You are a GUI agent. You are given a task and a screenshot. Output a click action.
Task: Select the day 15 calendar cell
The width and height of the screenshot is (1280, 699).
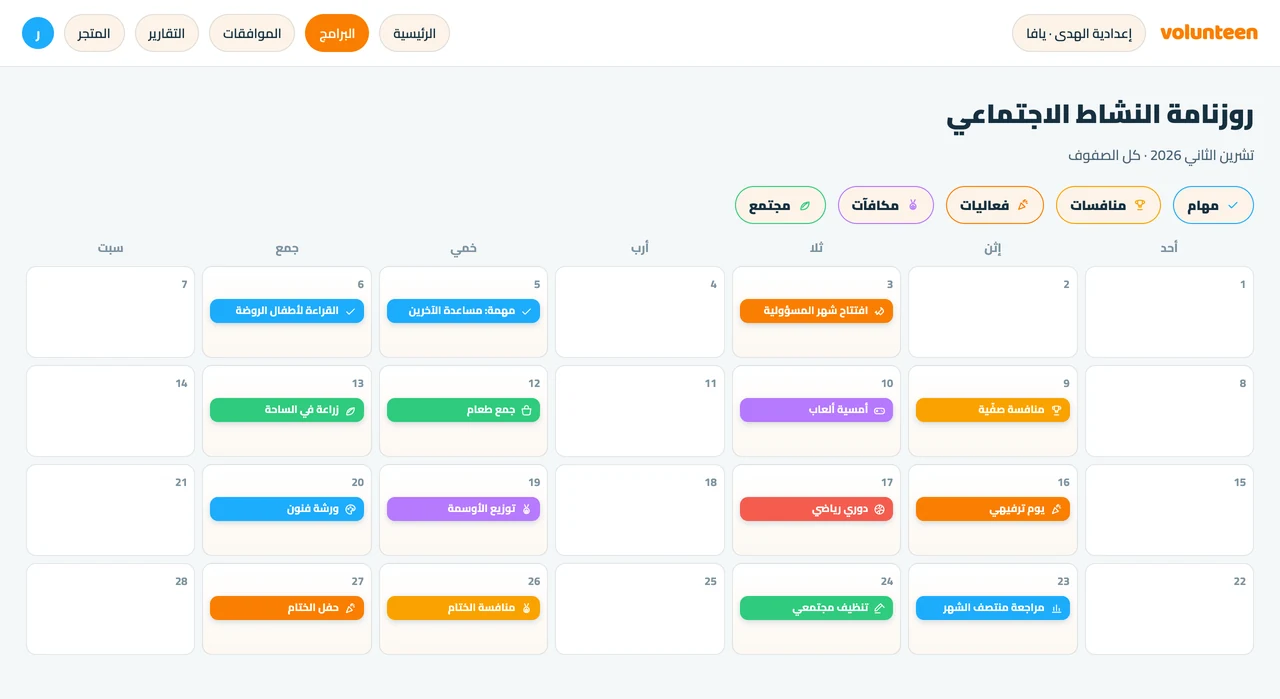[1169, 510]
